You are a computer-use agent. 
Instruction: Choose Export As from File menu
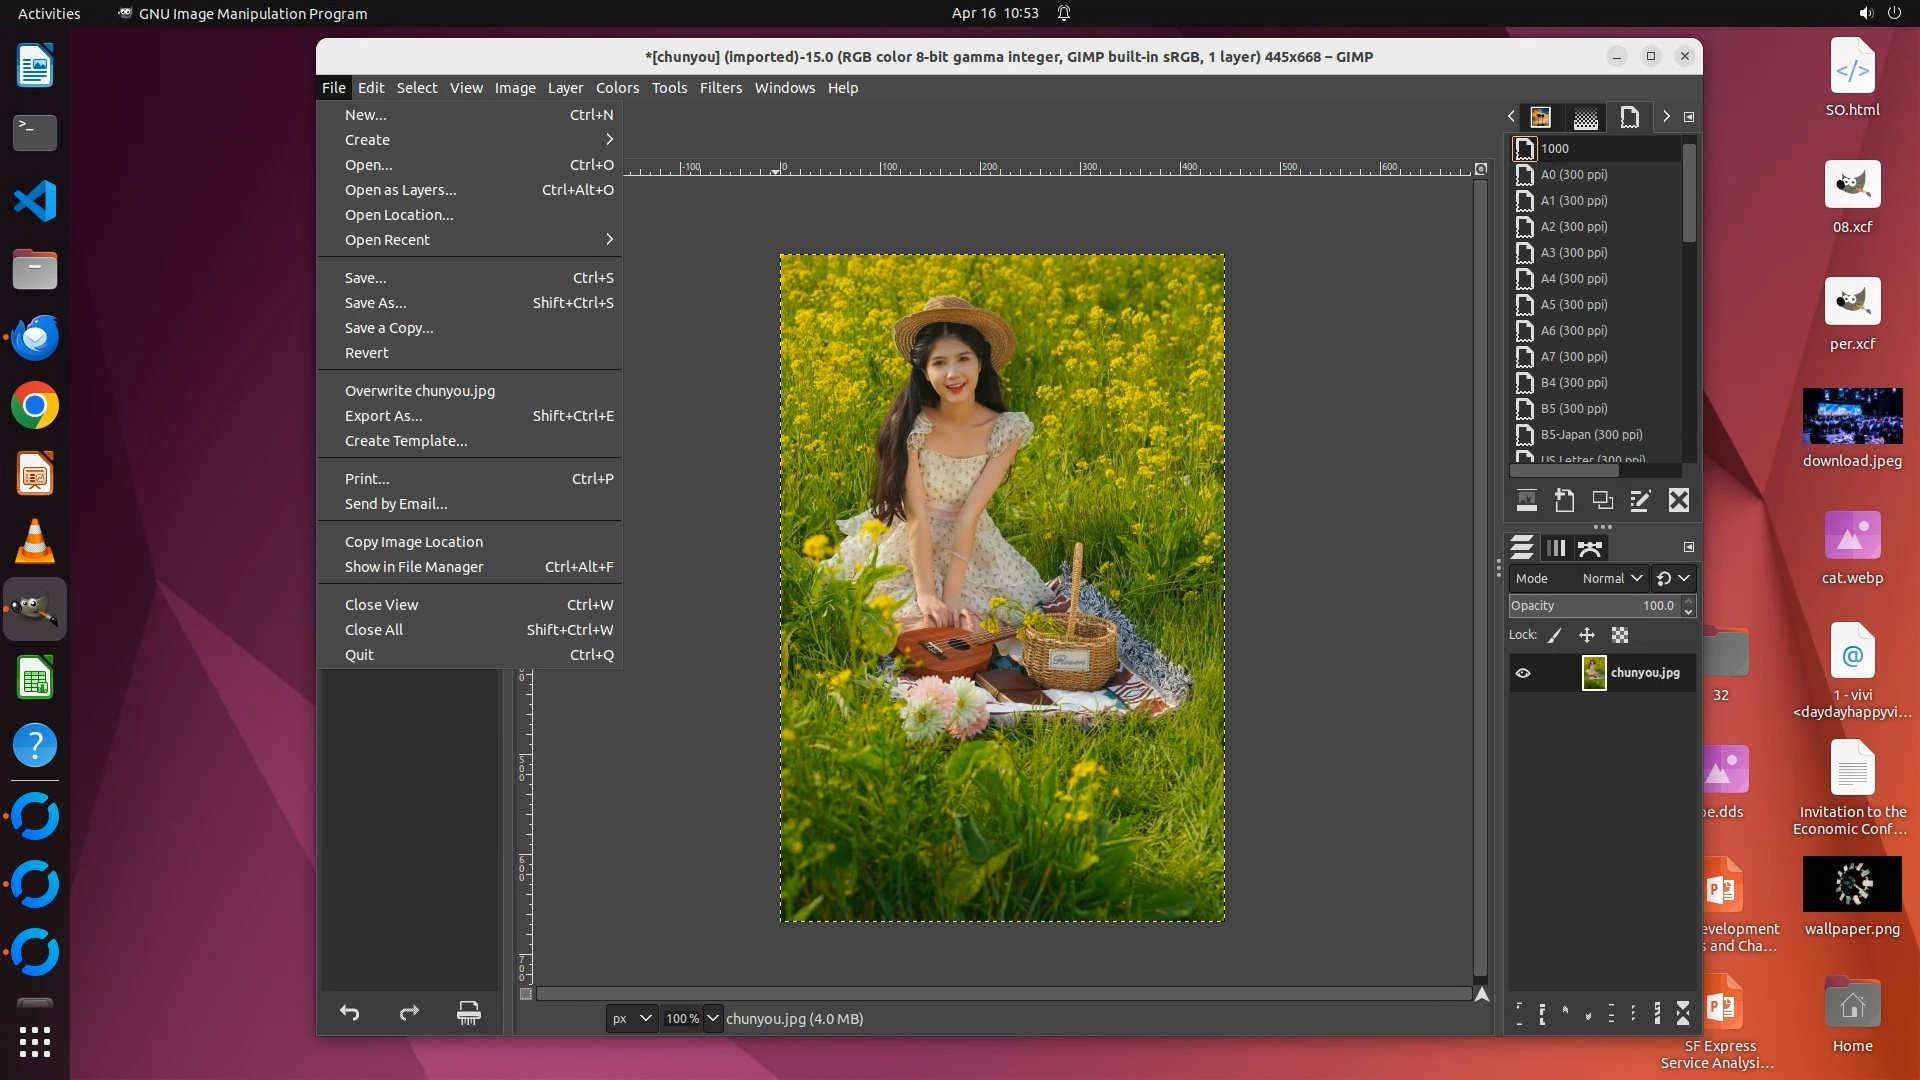383,416
